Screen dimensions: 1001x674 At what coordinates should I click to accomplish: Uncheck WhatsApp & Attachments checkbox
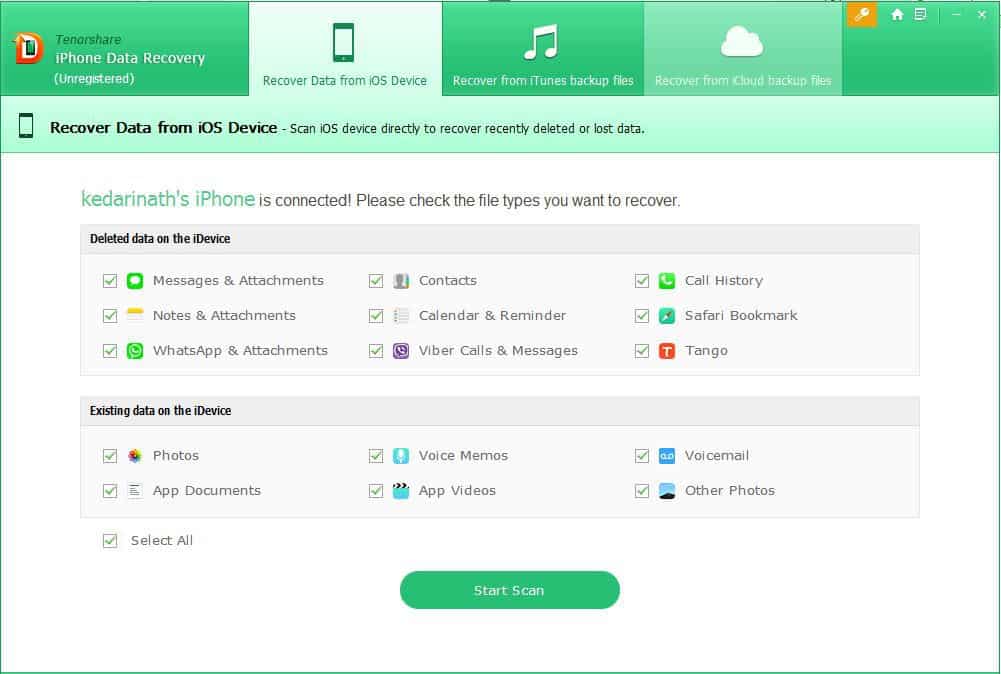[110, 351]
